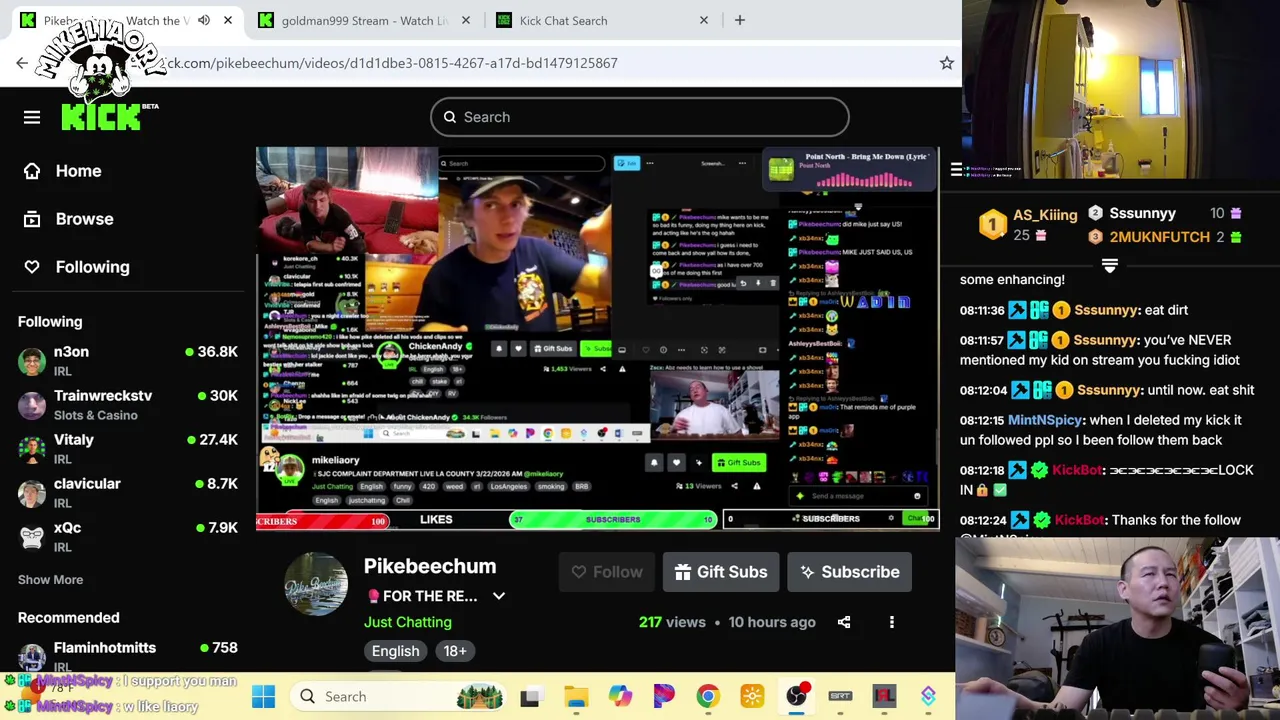Open Vitaly channel in sidebar
This screenshot has height=720, width=1280.
(127, 449)
